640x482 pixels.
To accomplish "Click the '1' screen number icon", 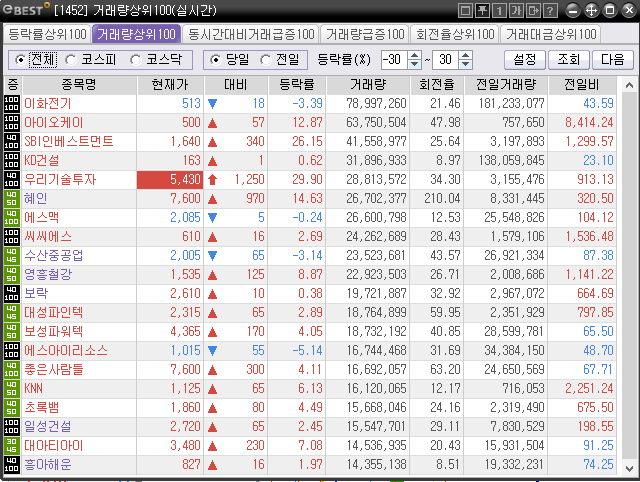I will 499,11.
